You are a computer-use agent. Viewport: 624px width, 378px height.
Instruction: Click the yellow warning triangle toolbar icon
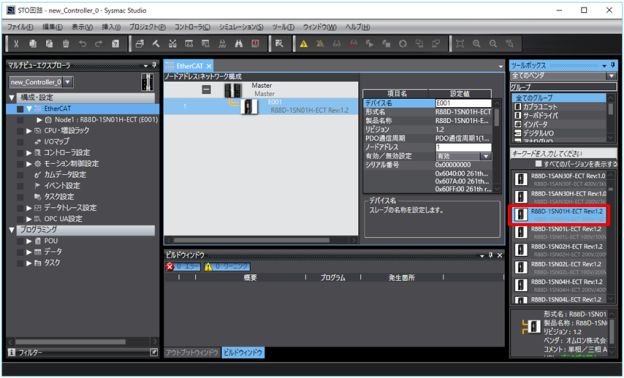(304, 44)
